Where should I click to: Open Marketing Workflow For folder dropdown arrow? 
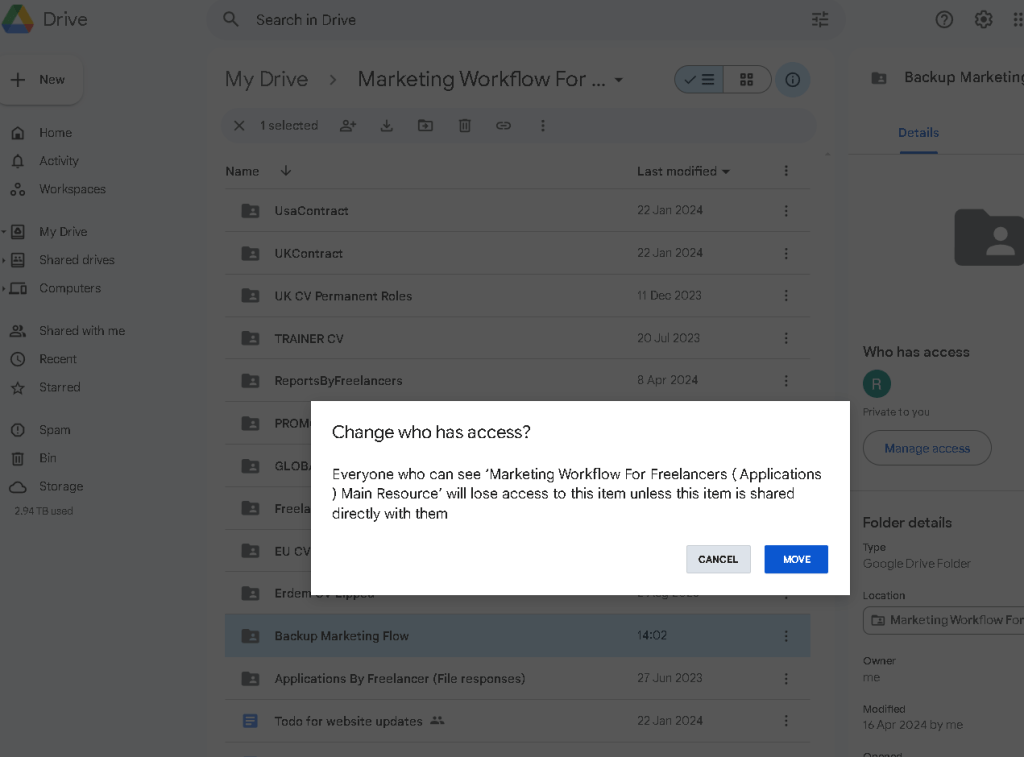click(x=618, y=80)
